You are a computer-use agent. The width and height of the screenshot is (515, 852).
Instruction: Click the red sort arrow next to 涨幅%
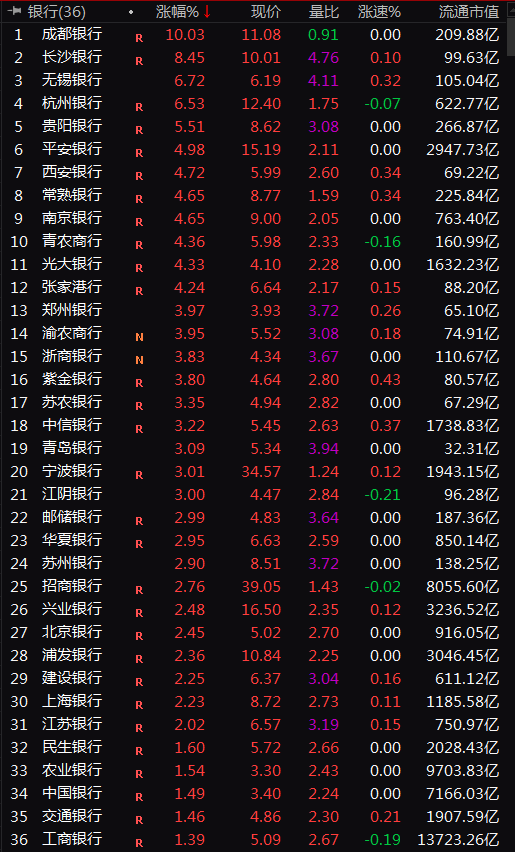tap(207, 11)
